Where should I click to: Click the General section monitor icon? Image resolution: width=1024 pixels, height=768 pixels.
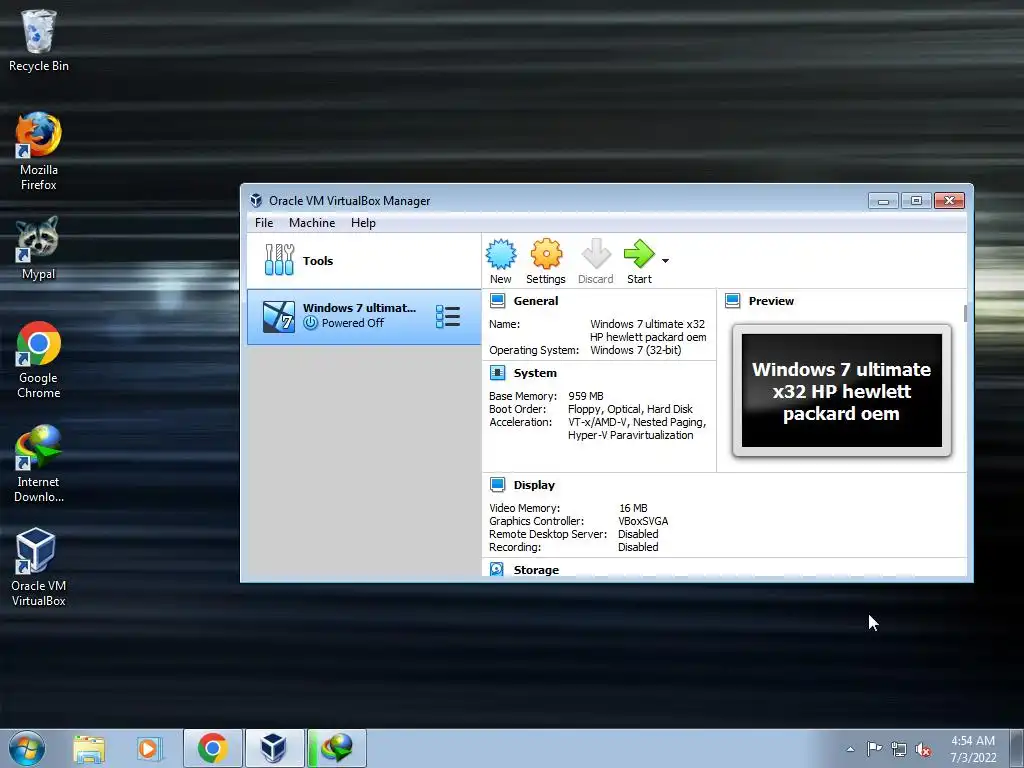pyautogui.click(x=498, y=300)
